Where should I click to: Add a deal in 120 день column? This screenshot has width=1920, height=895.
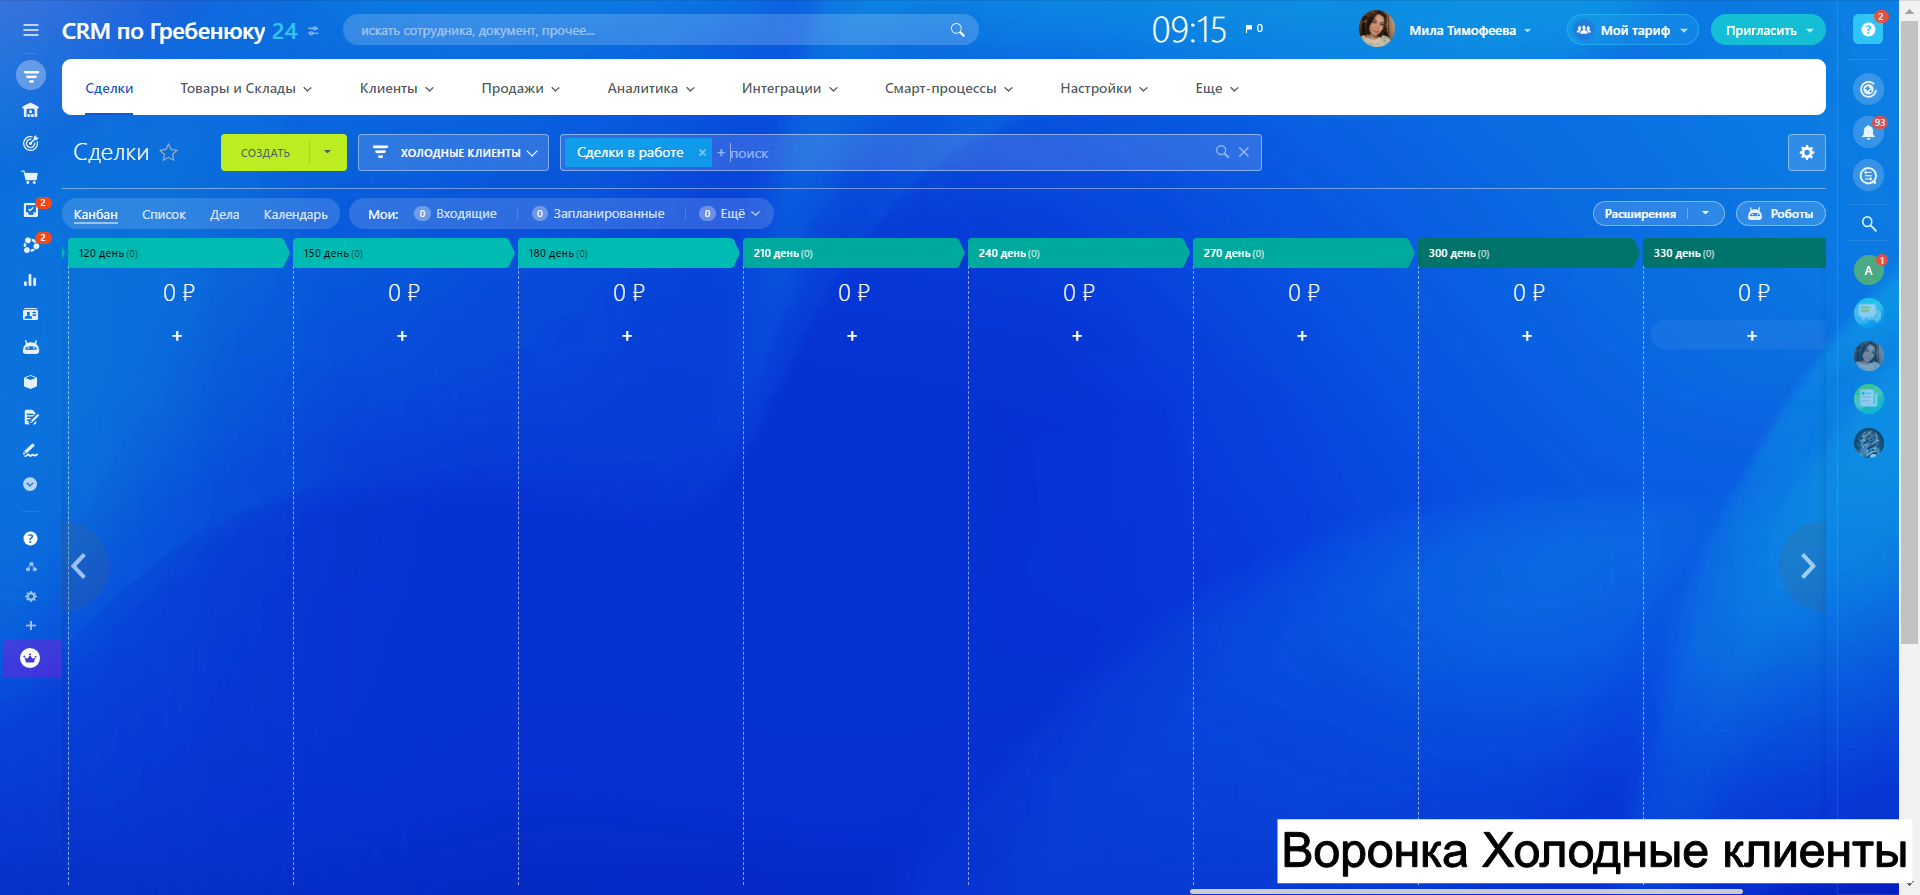click(x=177, y=336)
